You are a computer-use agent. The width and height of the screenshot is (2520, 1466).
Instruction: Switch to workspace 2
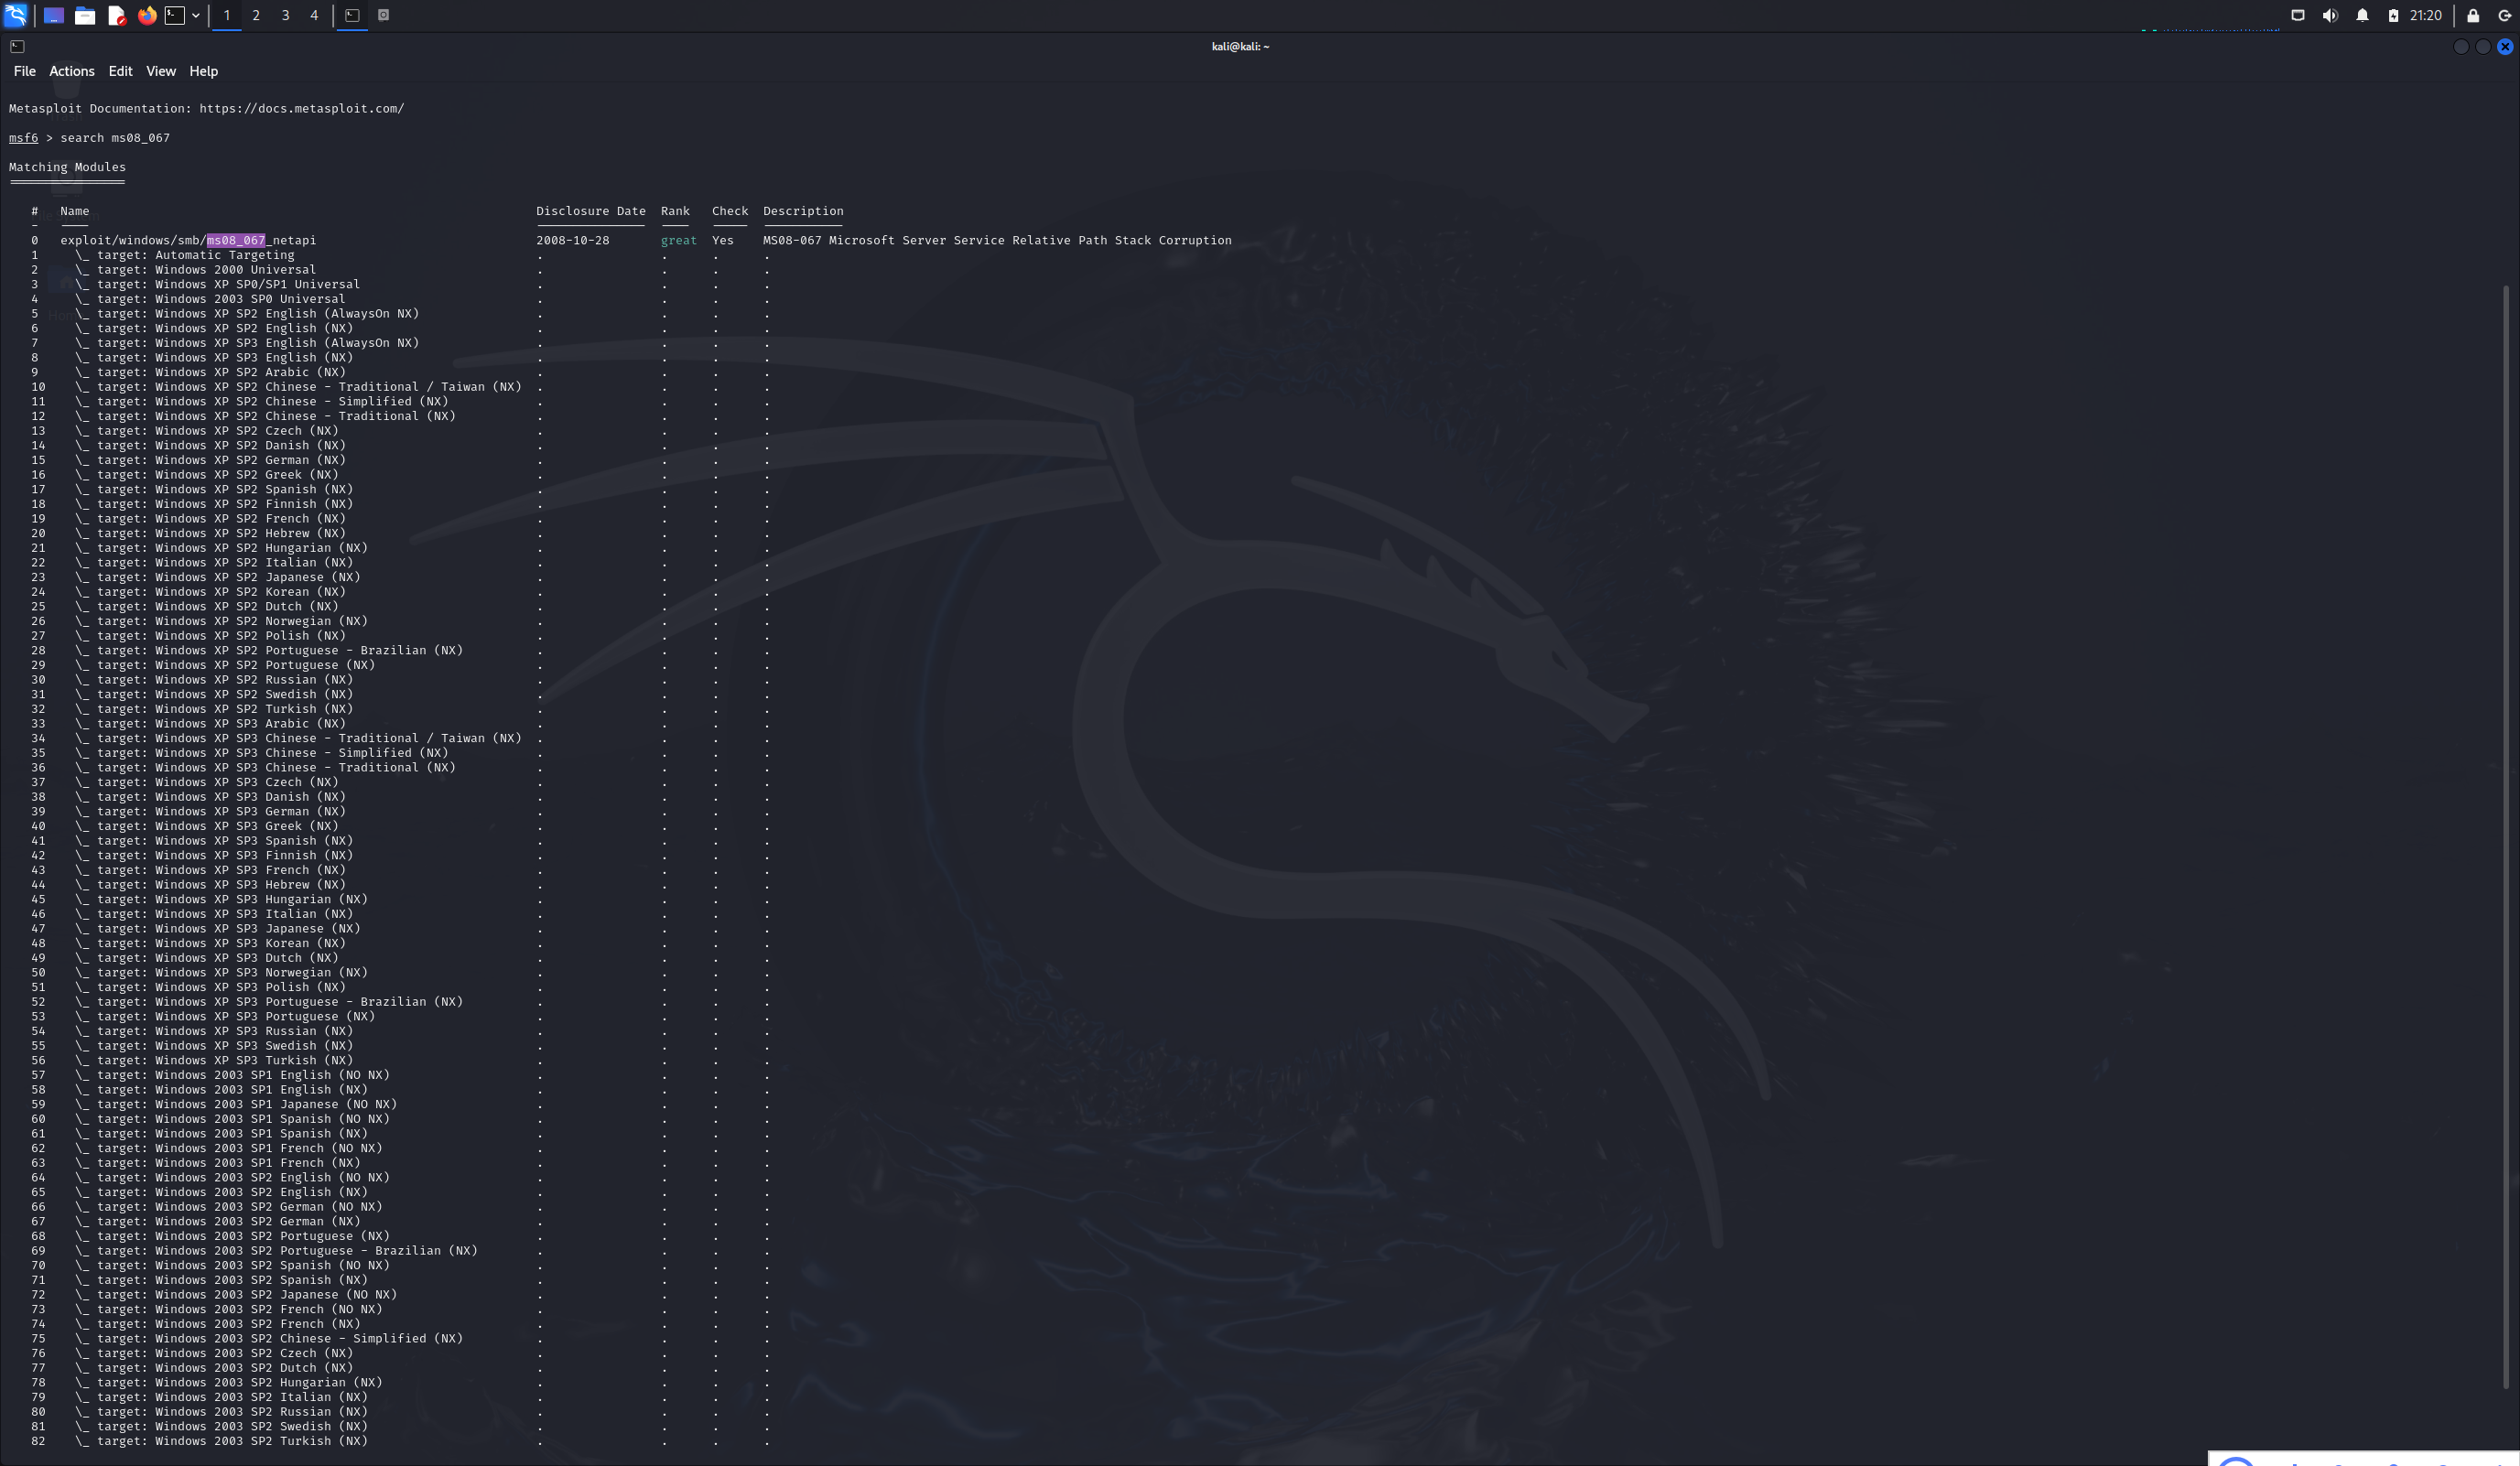pyautogui.click(x=256, y=15)
